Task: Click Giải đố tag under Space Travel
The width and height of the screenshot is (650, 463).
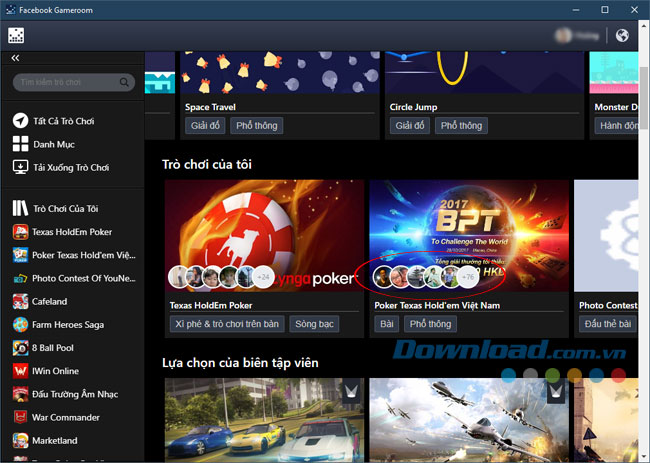Action: coord(205,126)
